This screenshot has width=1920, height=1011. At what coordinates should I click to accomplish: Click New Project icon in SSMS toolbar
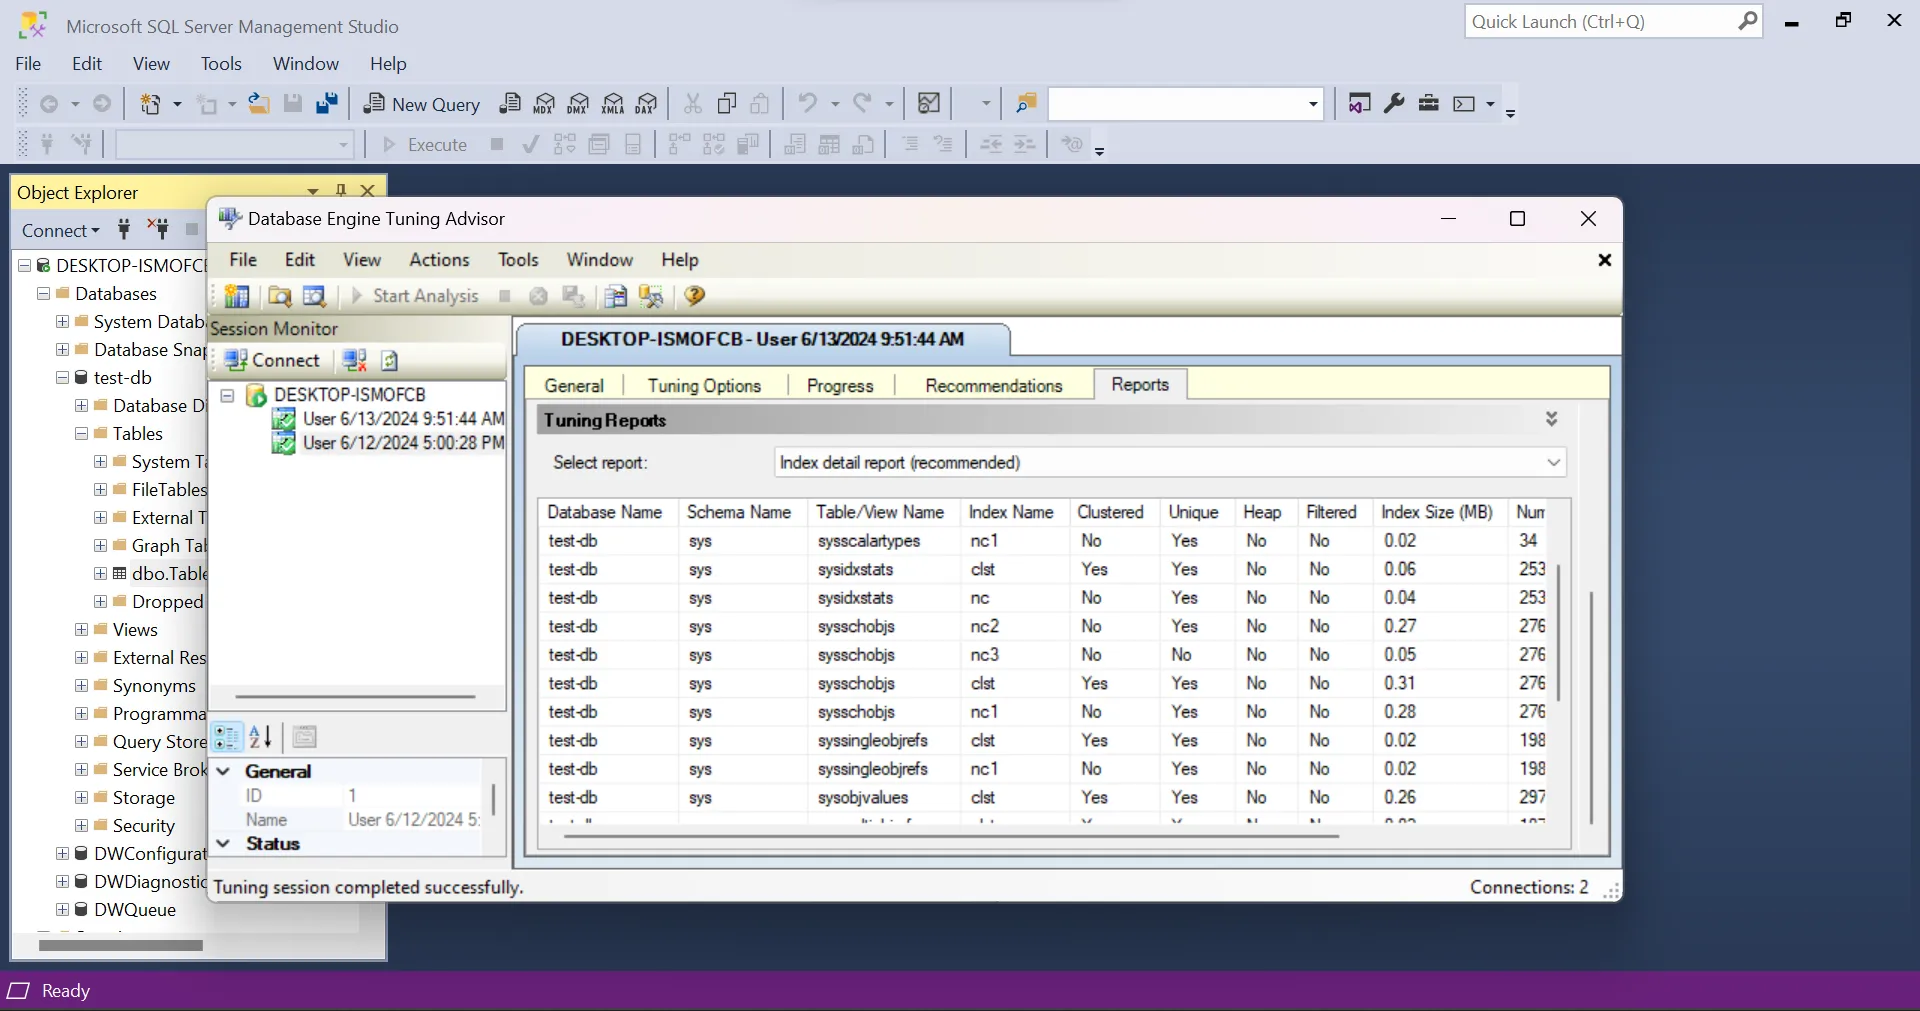coord(151,103)
